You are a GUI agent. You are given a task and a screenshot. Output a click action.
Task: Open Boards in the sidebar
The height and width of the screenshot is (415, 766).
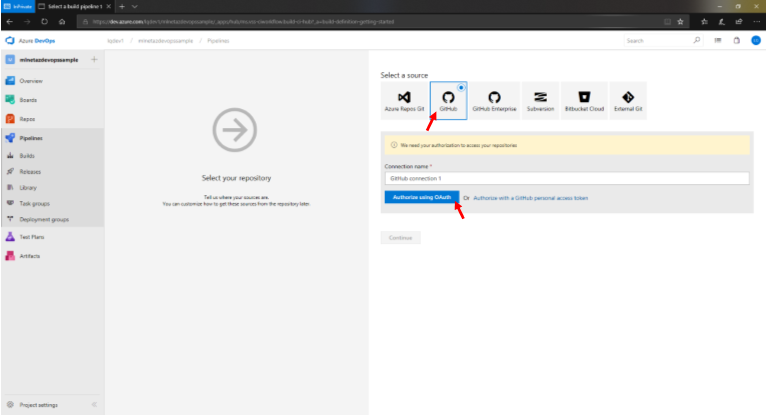pos(30,99)
